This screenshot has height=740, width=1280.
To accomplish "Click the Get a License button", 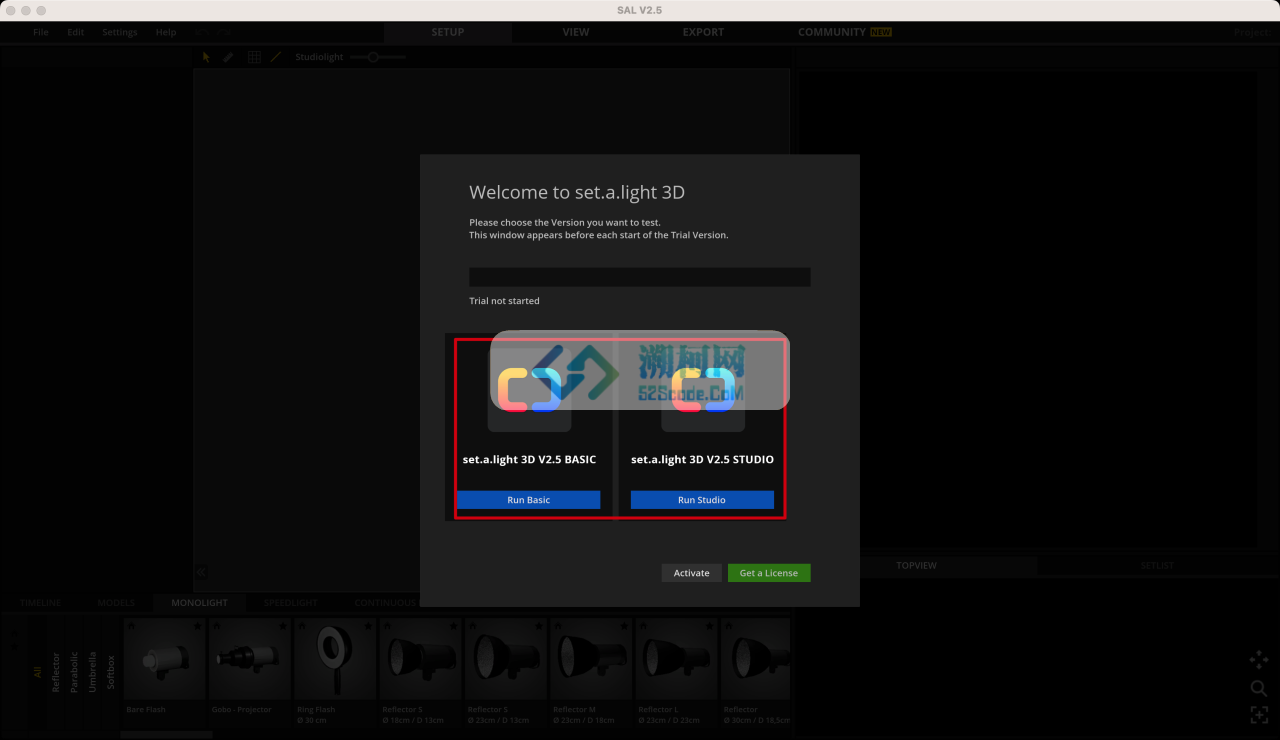I will tap(769, 573).
